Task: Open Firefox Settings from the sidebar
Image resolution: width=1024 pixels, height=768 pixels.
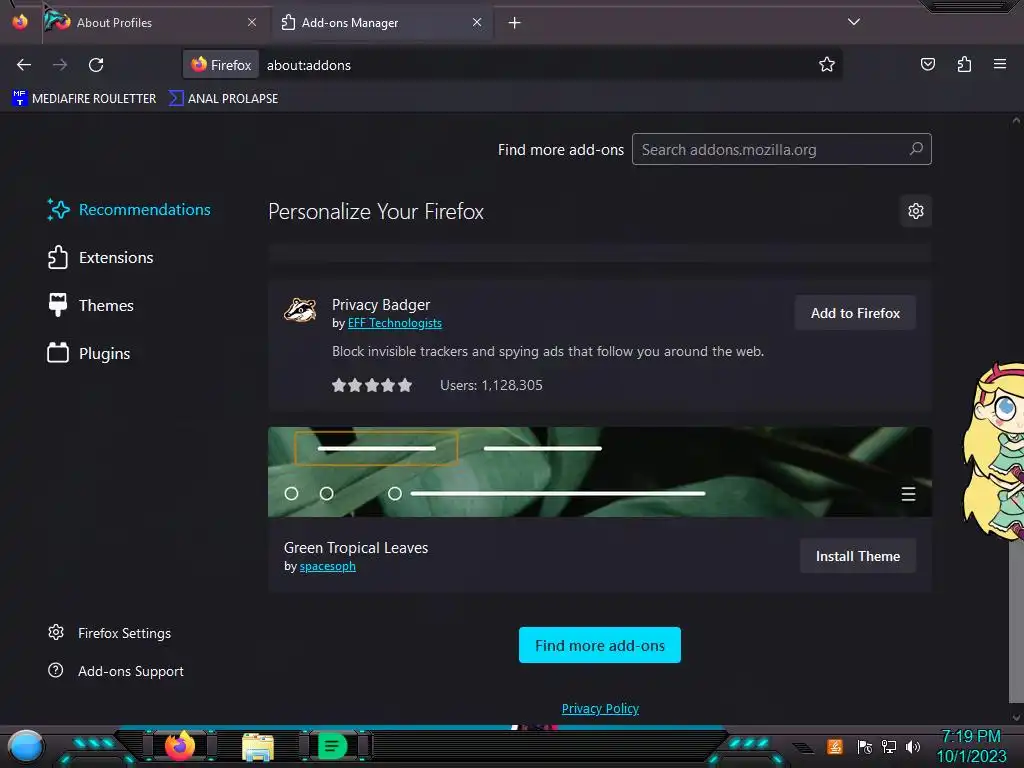Action: 110,633
